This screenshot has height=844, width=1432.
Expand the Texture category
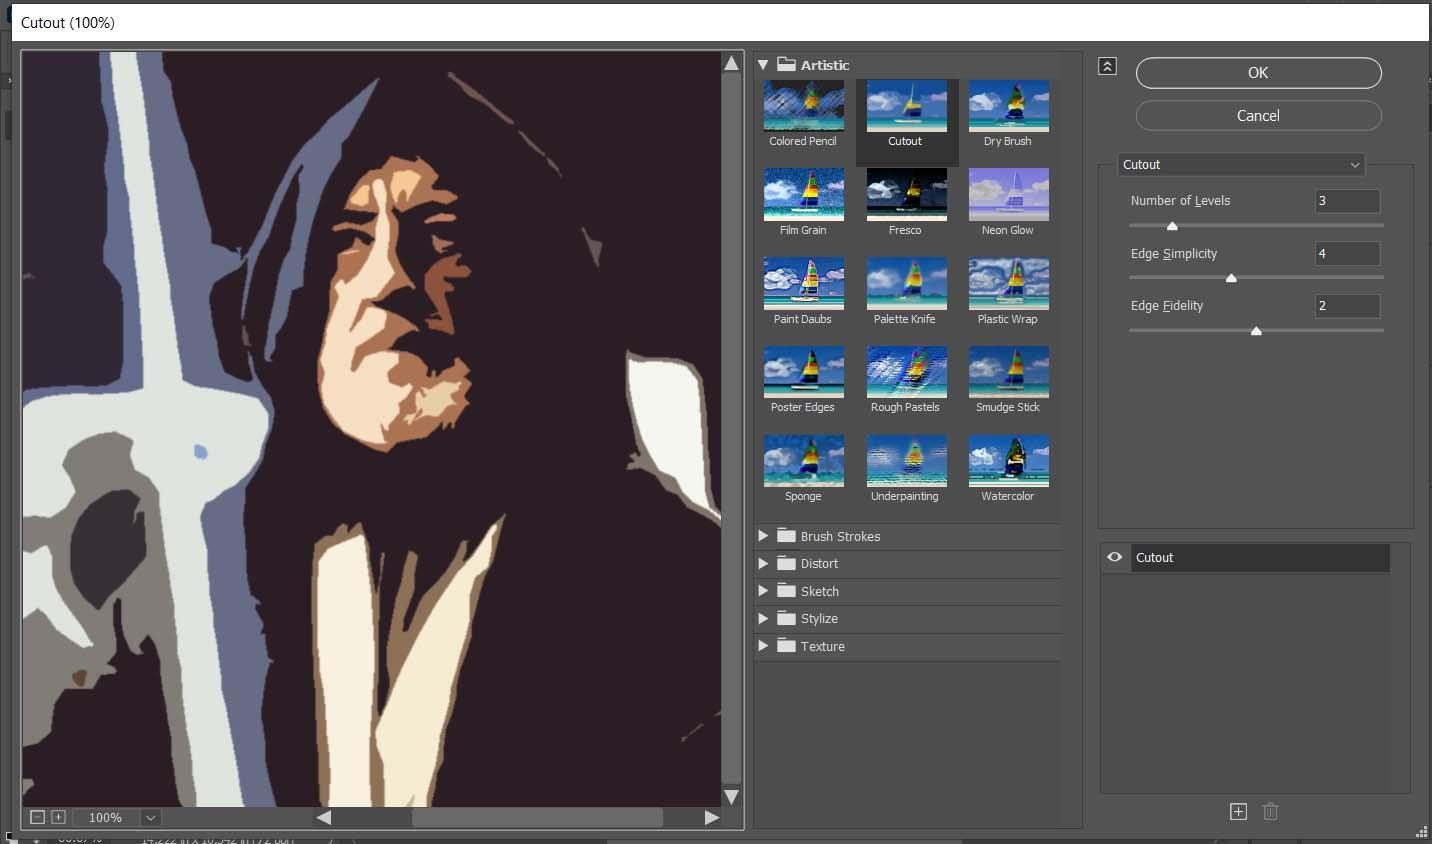pyautogui.click(x=763, y=646)
